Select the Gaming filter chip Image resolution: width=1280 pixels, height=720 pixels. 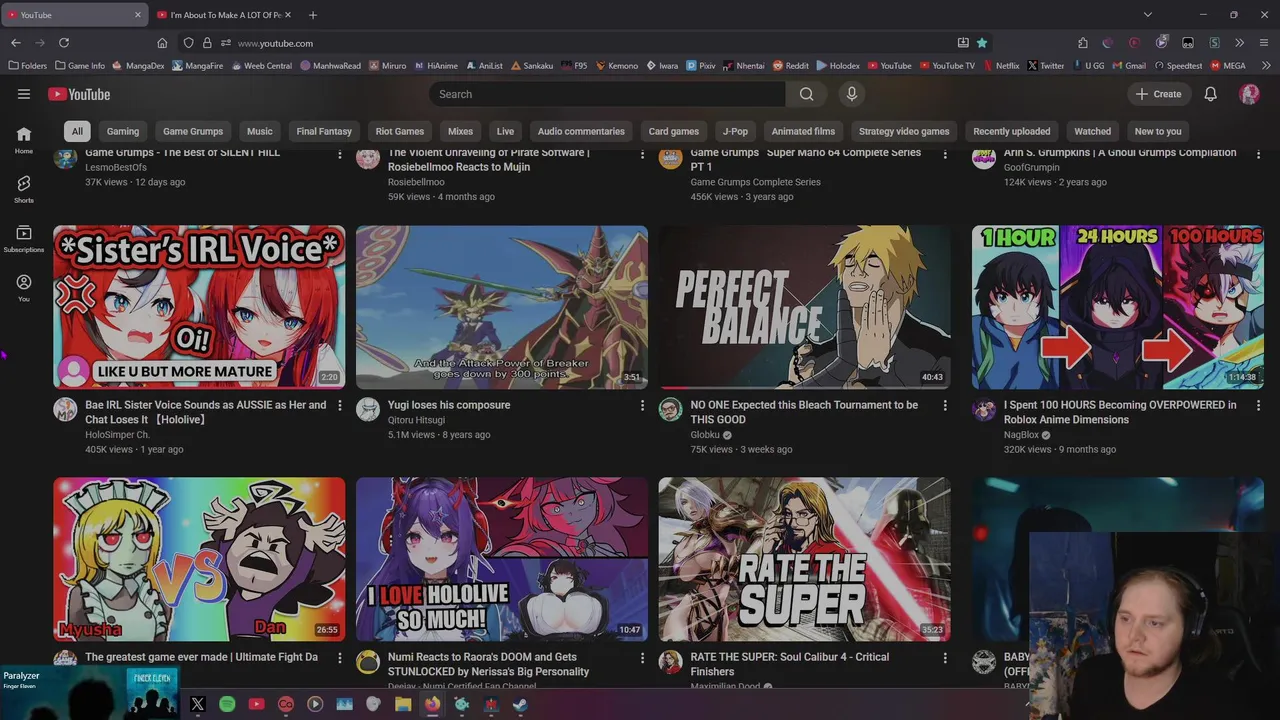pos(123,131)
